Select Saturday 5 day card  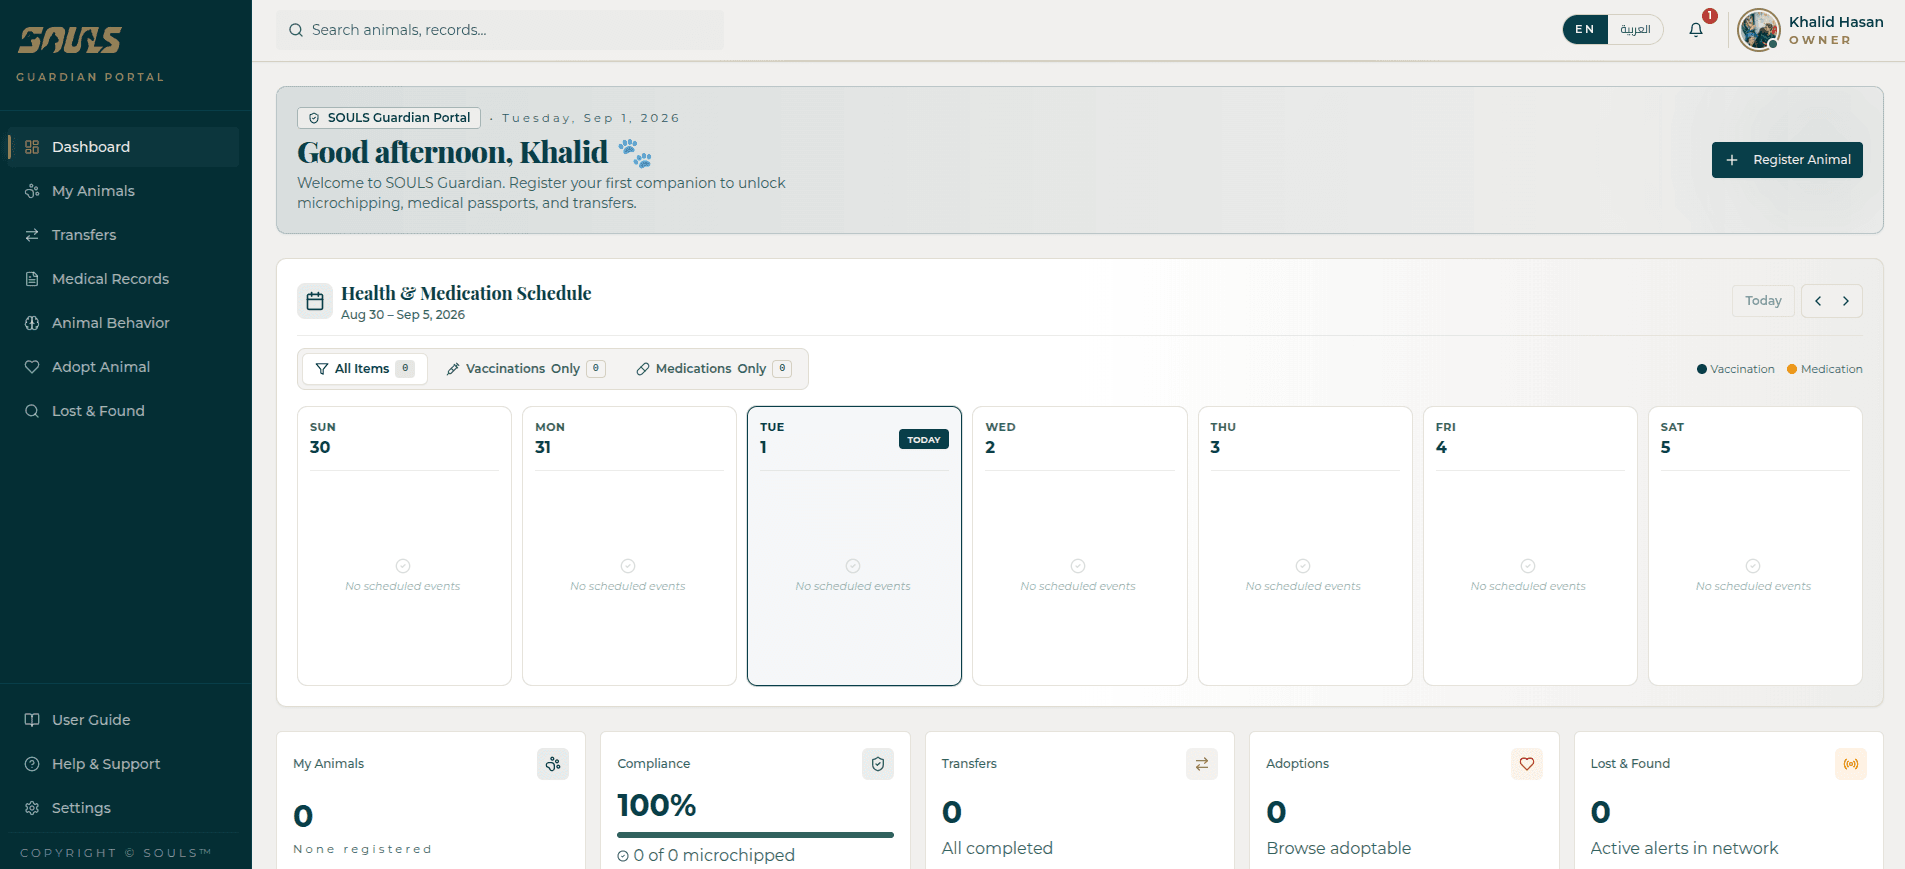1755,546
